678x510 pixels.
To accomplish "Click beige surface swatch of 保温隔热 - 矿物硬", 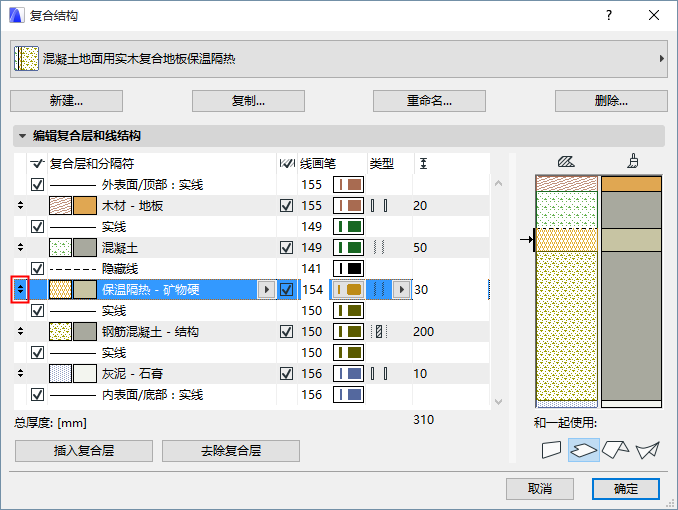I will tap(85, 289).
